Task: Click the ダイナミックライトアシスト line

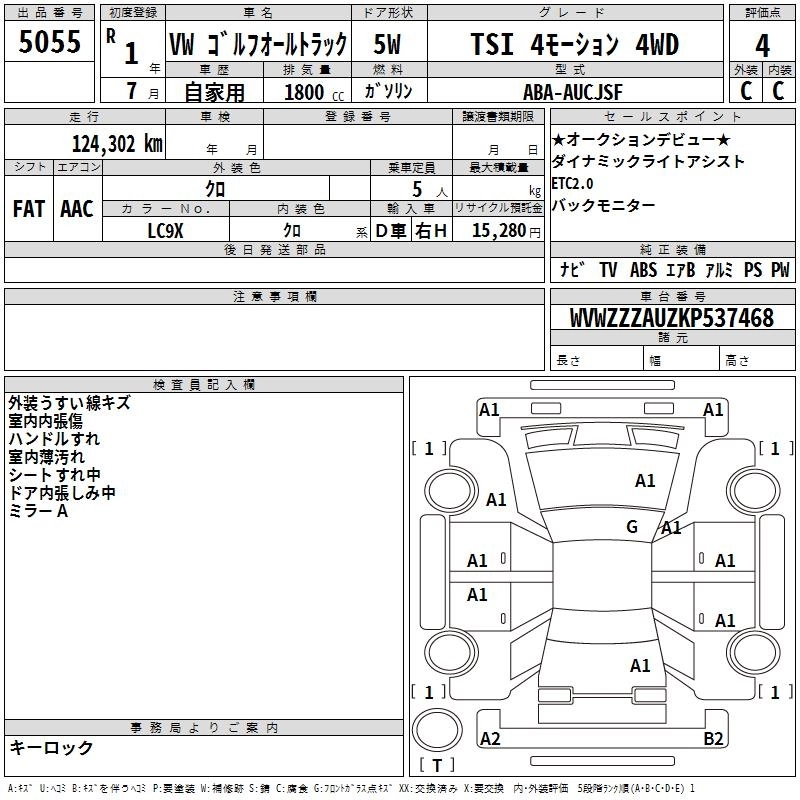Action: (x=648, y=161)
